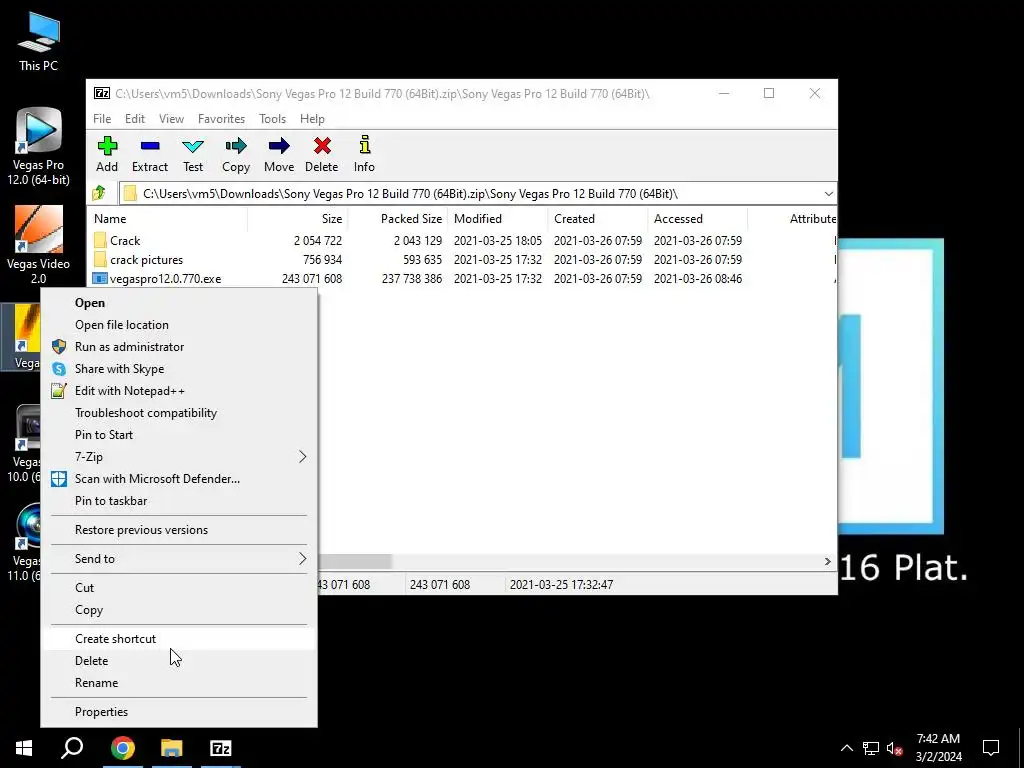This screenshot has height=768, width=1024.
Task: Open the Help menu
Action: click(312, 118)
